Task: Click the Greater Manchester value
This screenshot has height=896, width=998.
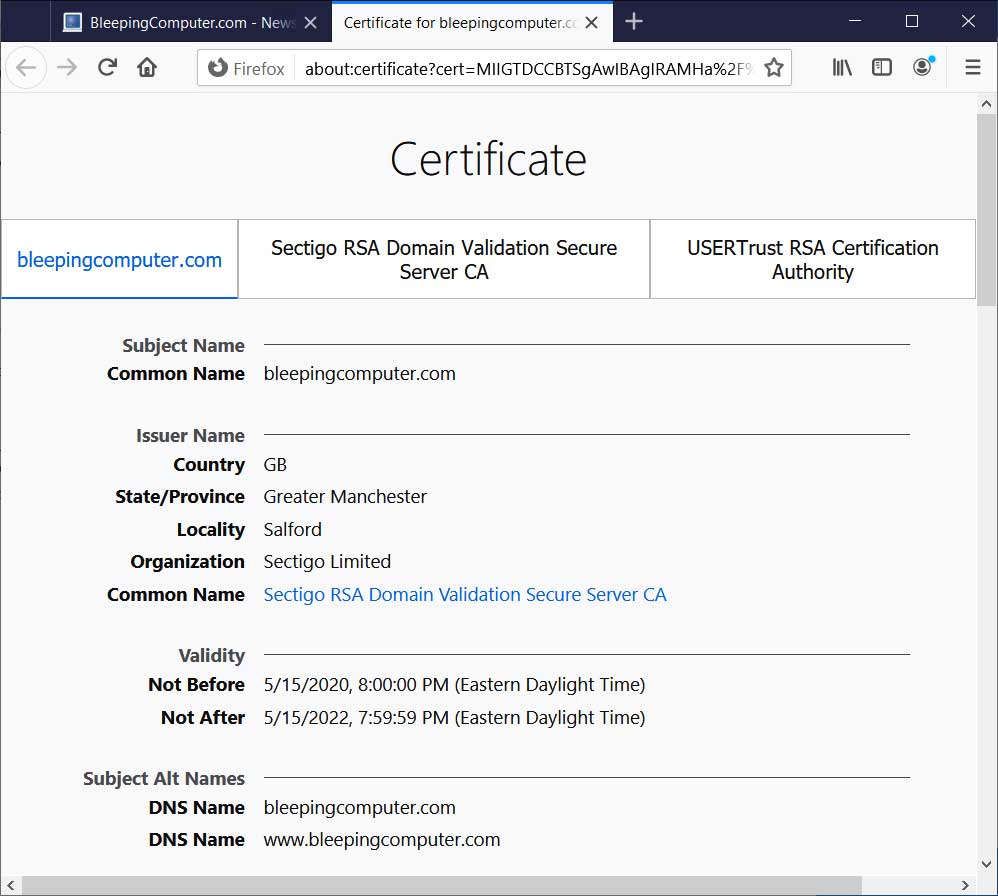Action: pyautogui.click(x=345, y=496)
